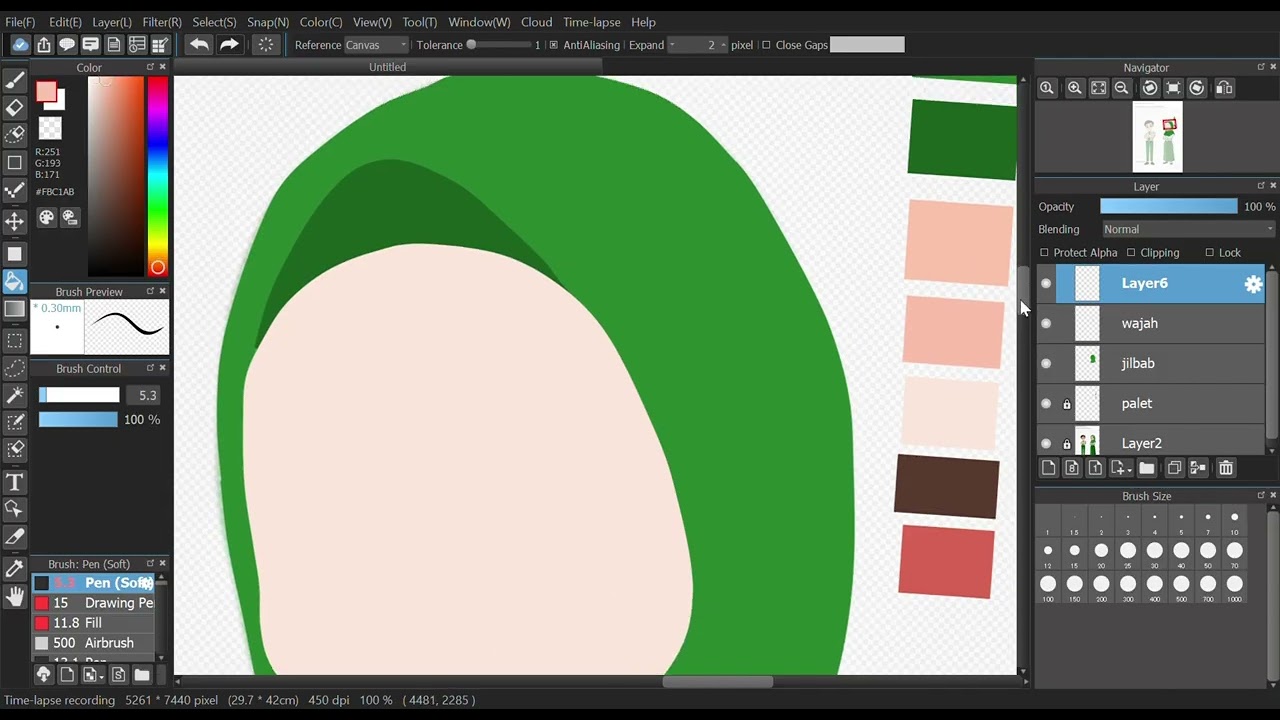
Task: Open the Cloud menu
Action: tap(536, 22)
